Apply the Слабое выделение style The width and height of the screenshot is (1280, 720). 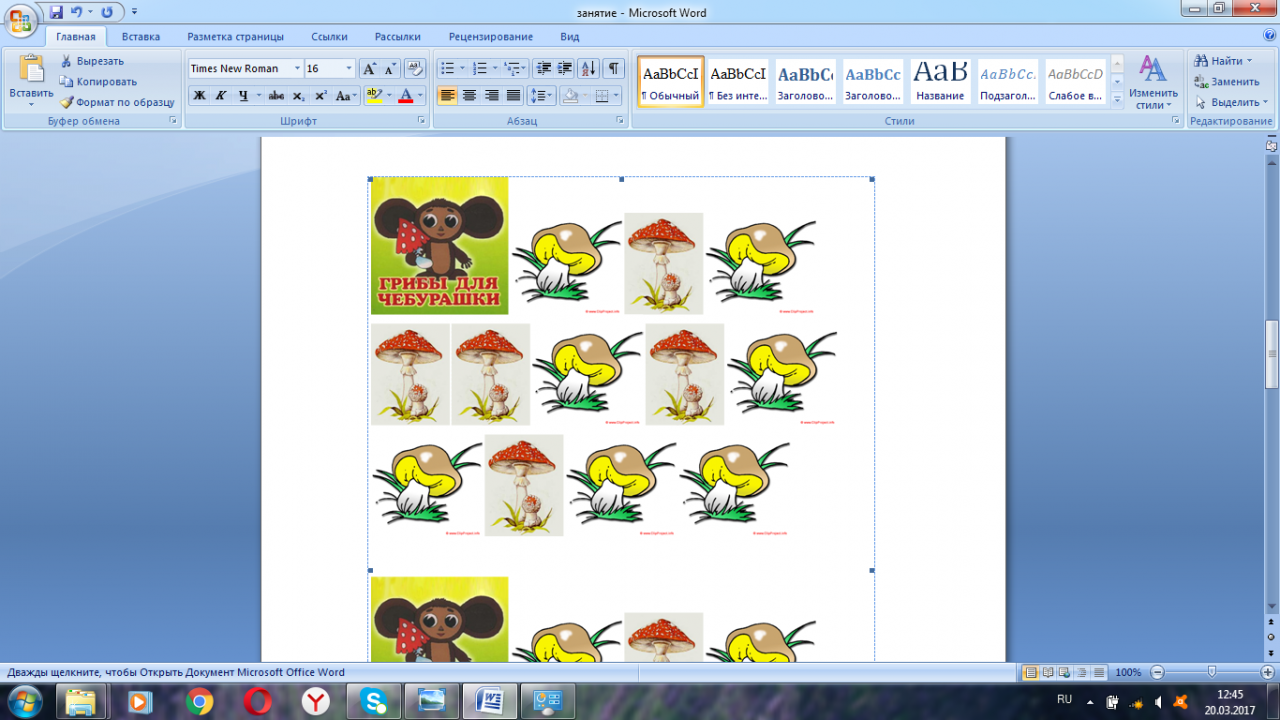(1076, 81)
